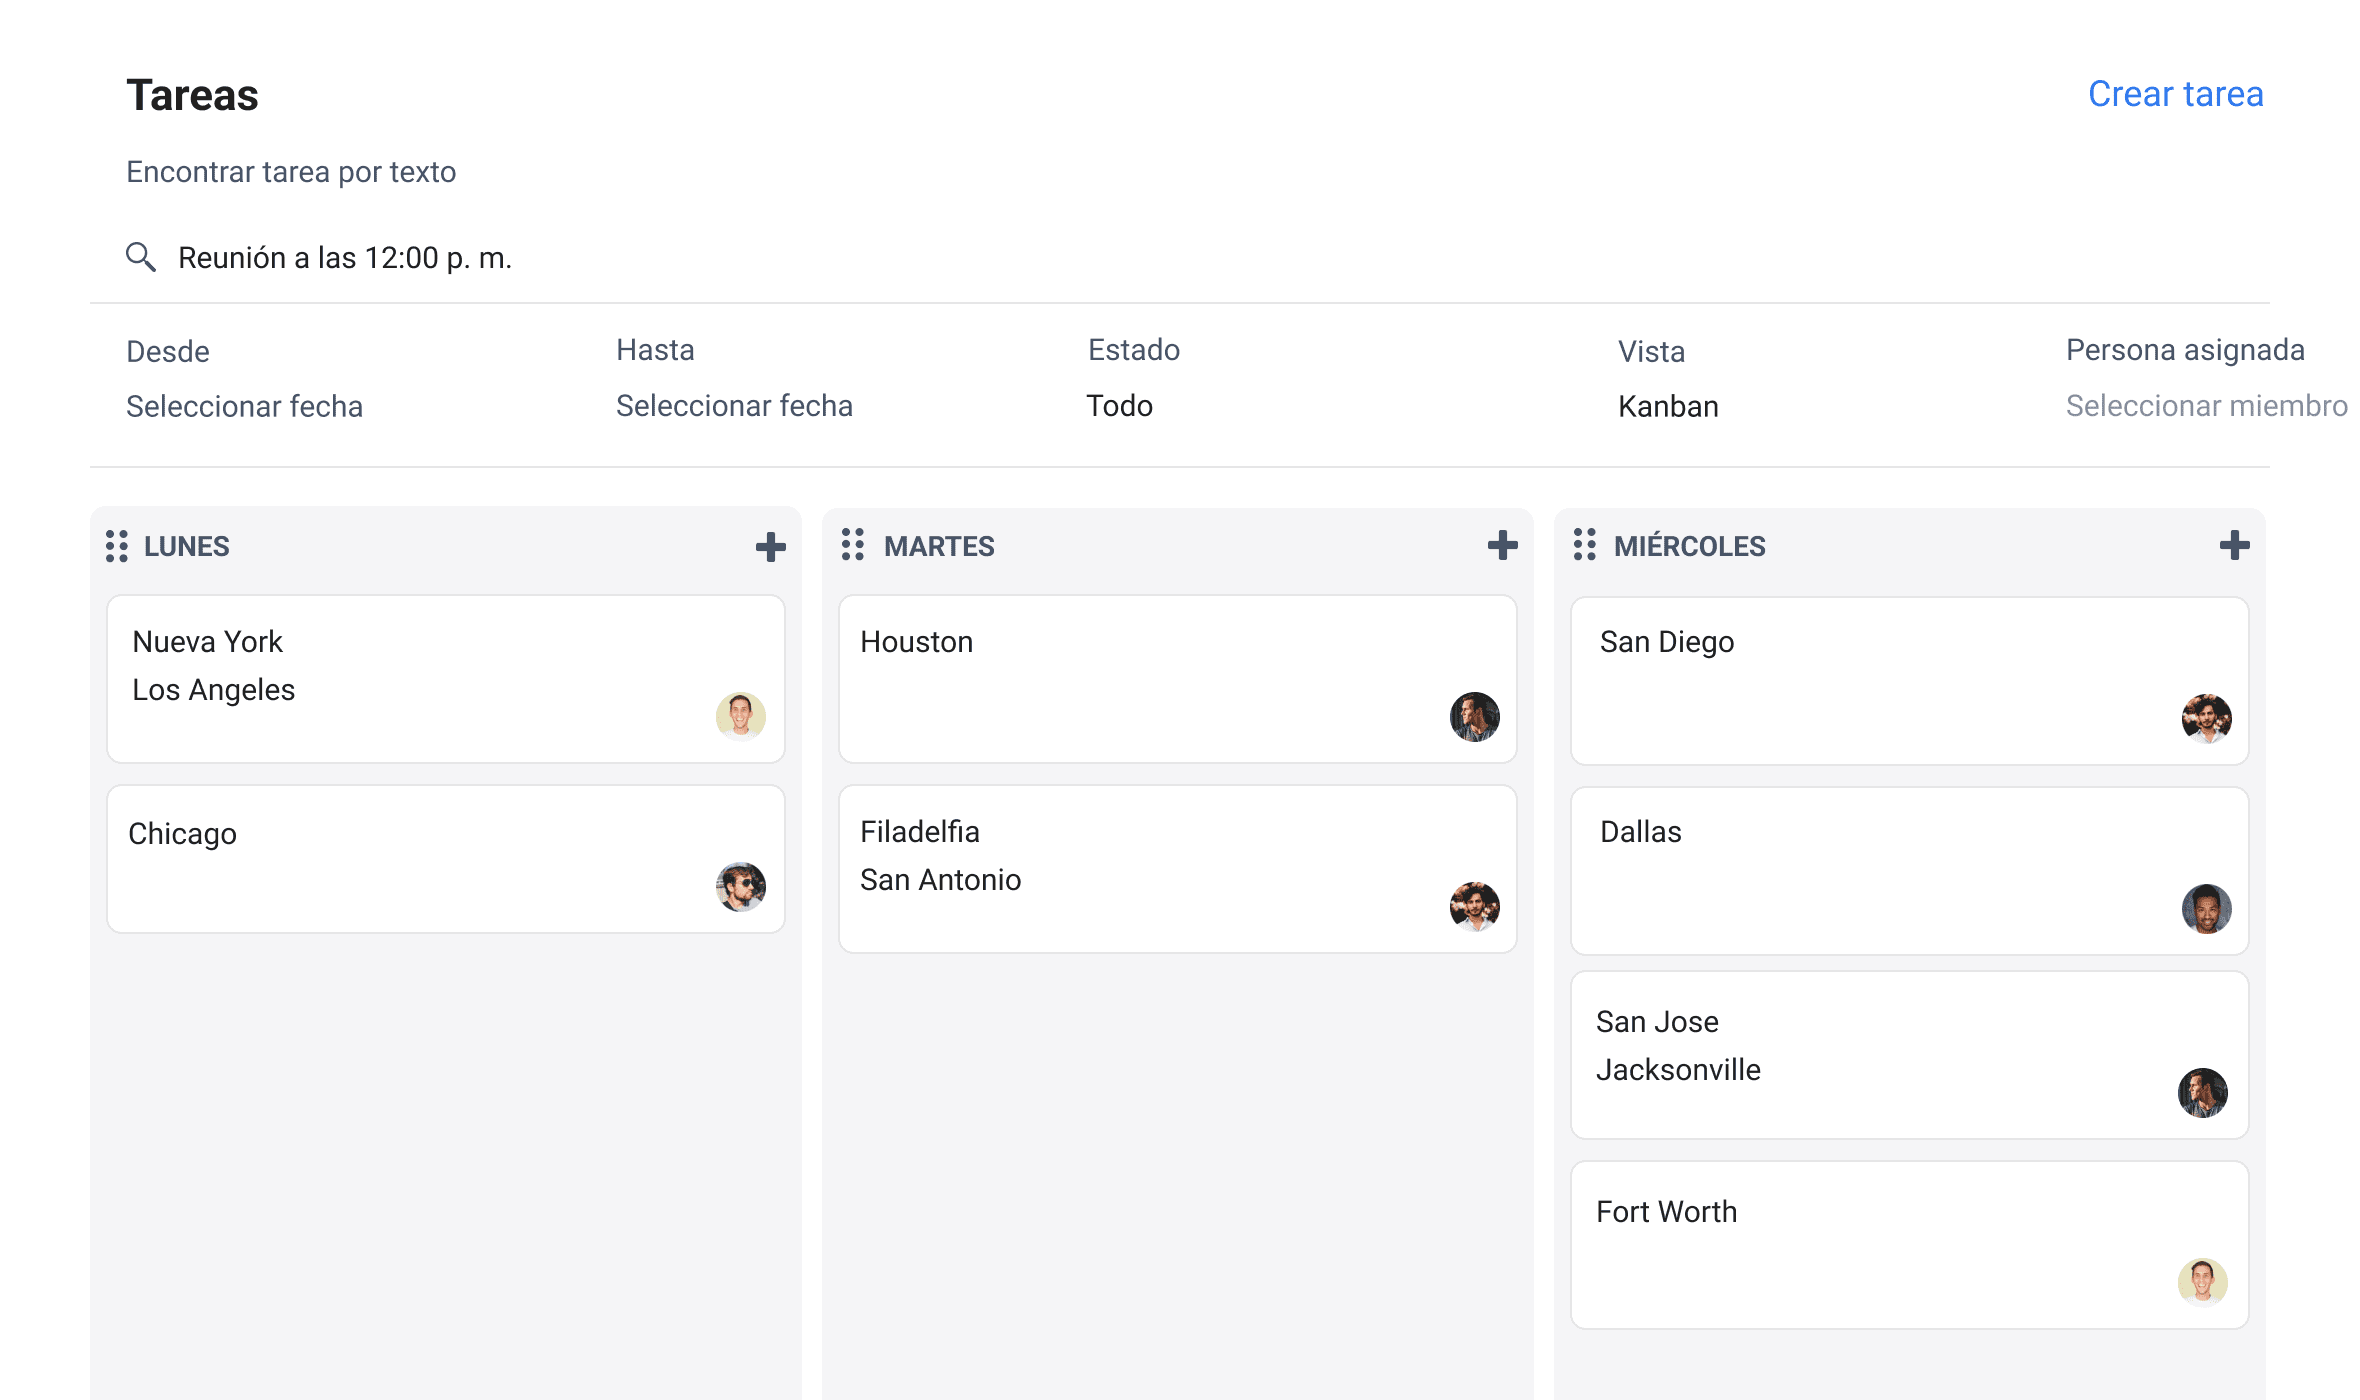The image size is (2360, 1400).
Task: Click the drag handle icon next to LUNES
Action: (x=116, y=546)
